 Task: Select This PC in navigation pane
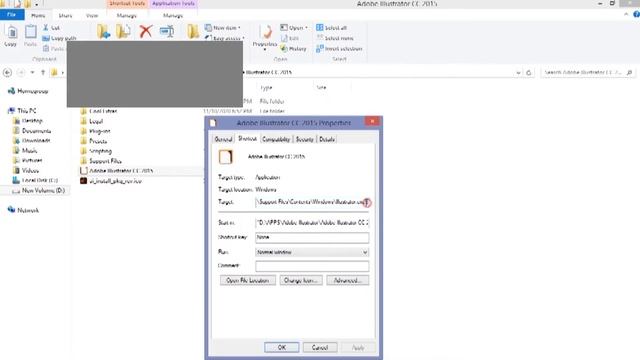coord(22,111)
